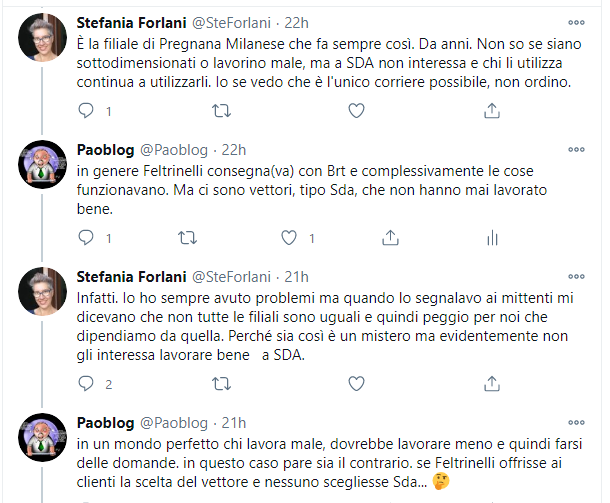Open more options menu on Paoblog's 22h tweet
Screen dimensions: 610x503
[577, 150]
